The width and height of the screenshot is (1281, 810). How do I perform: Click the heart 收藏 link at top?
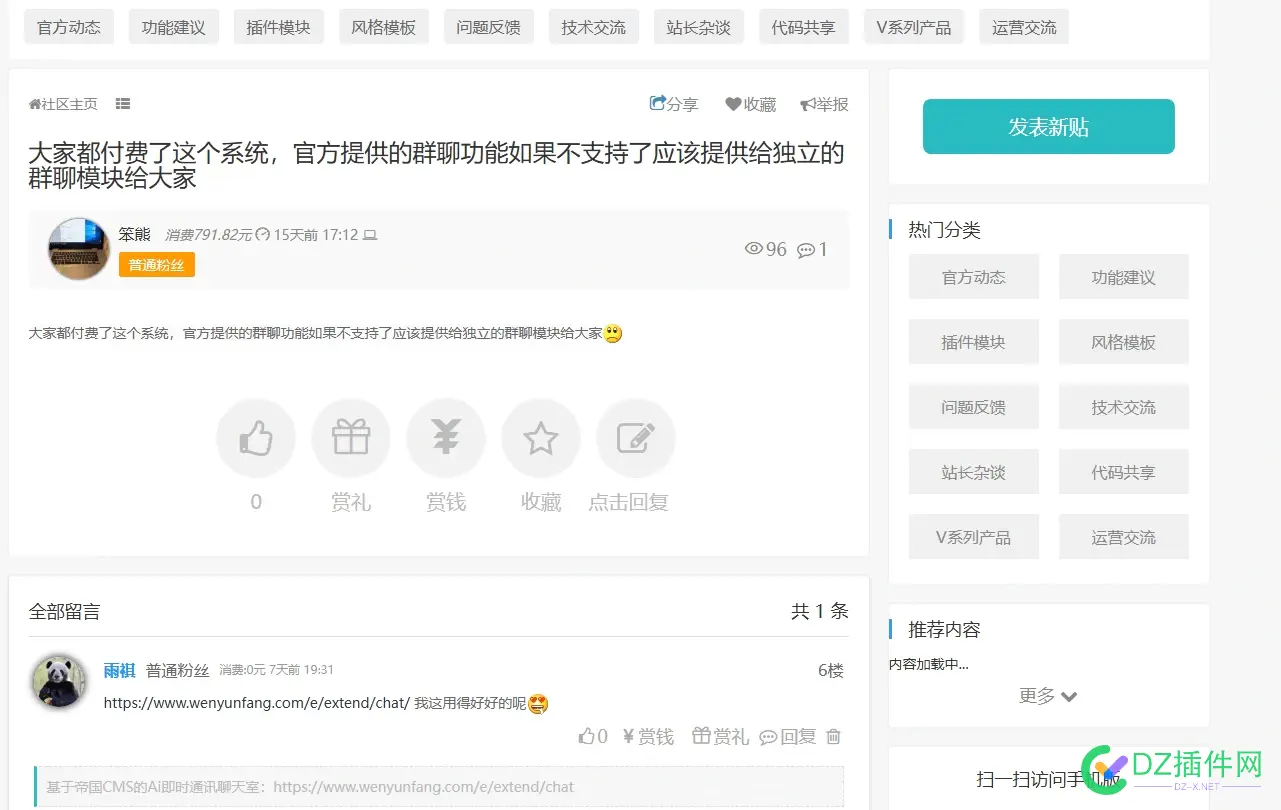pos(751,104)
